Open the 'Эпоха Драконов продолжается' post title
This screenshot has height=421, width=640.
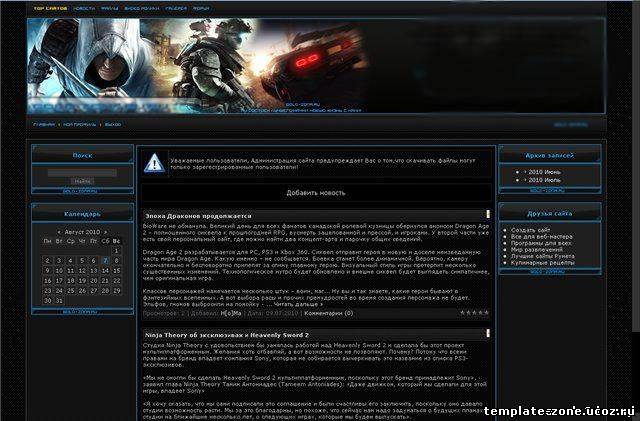click(x=198, y=216)
